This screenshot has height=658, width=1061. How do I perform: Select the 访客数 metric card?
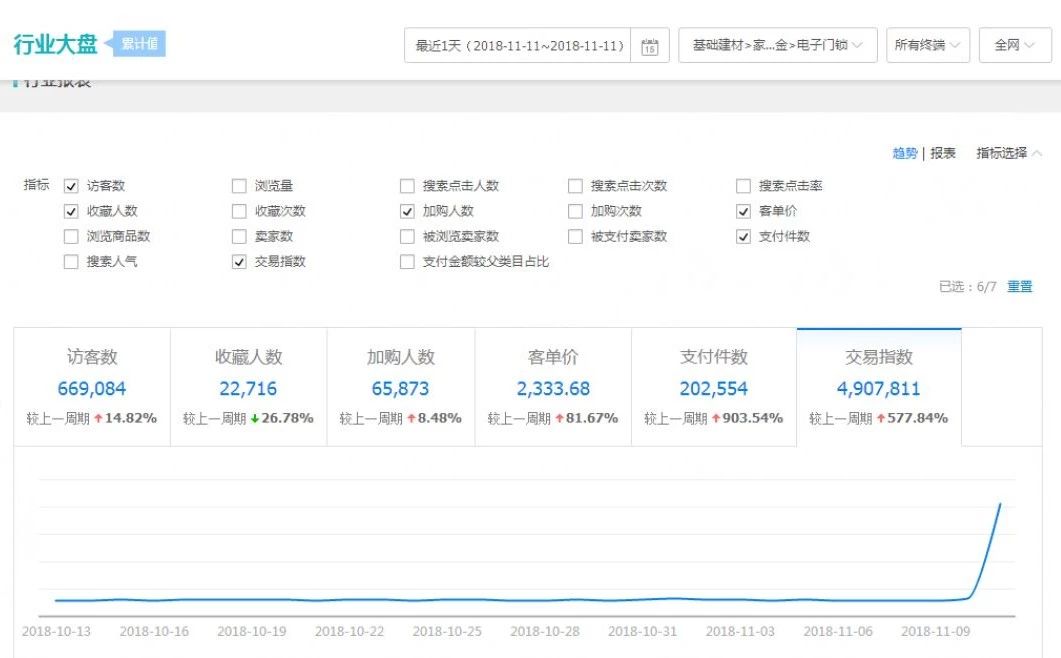click(x=92, y=387)
